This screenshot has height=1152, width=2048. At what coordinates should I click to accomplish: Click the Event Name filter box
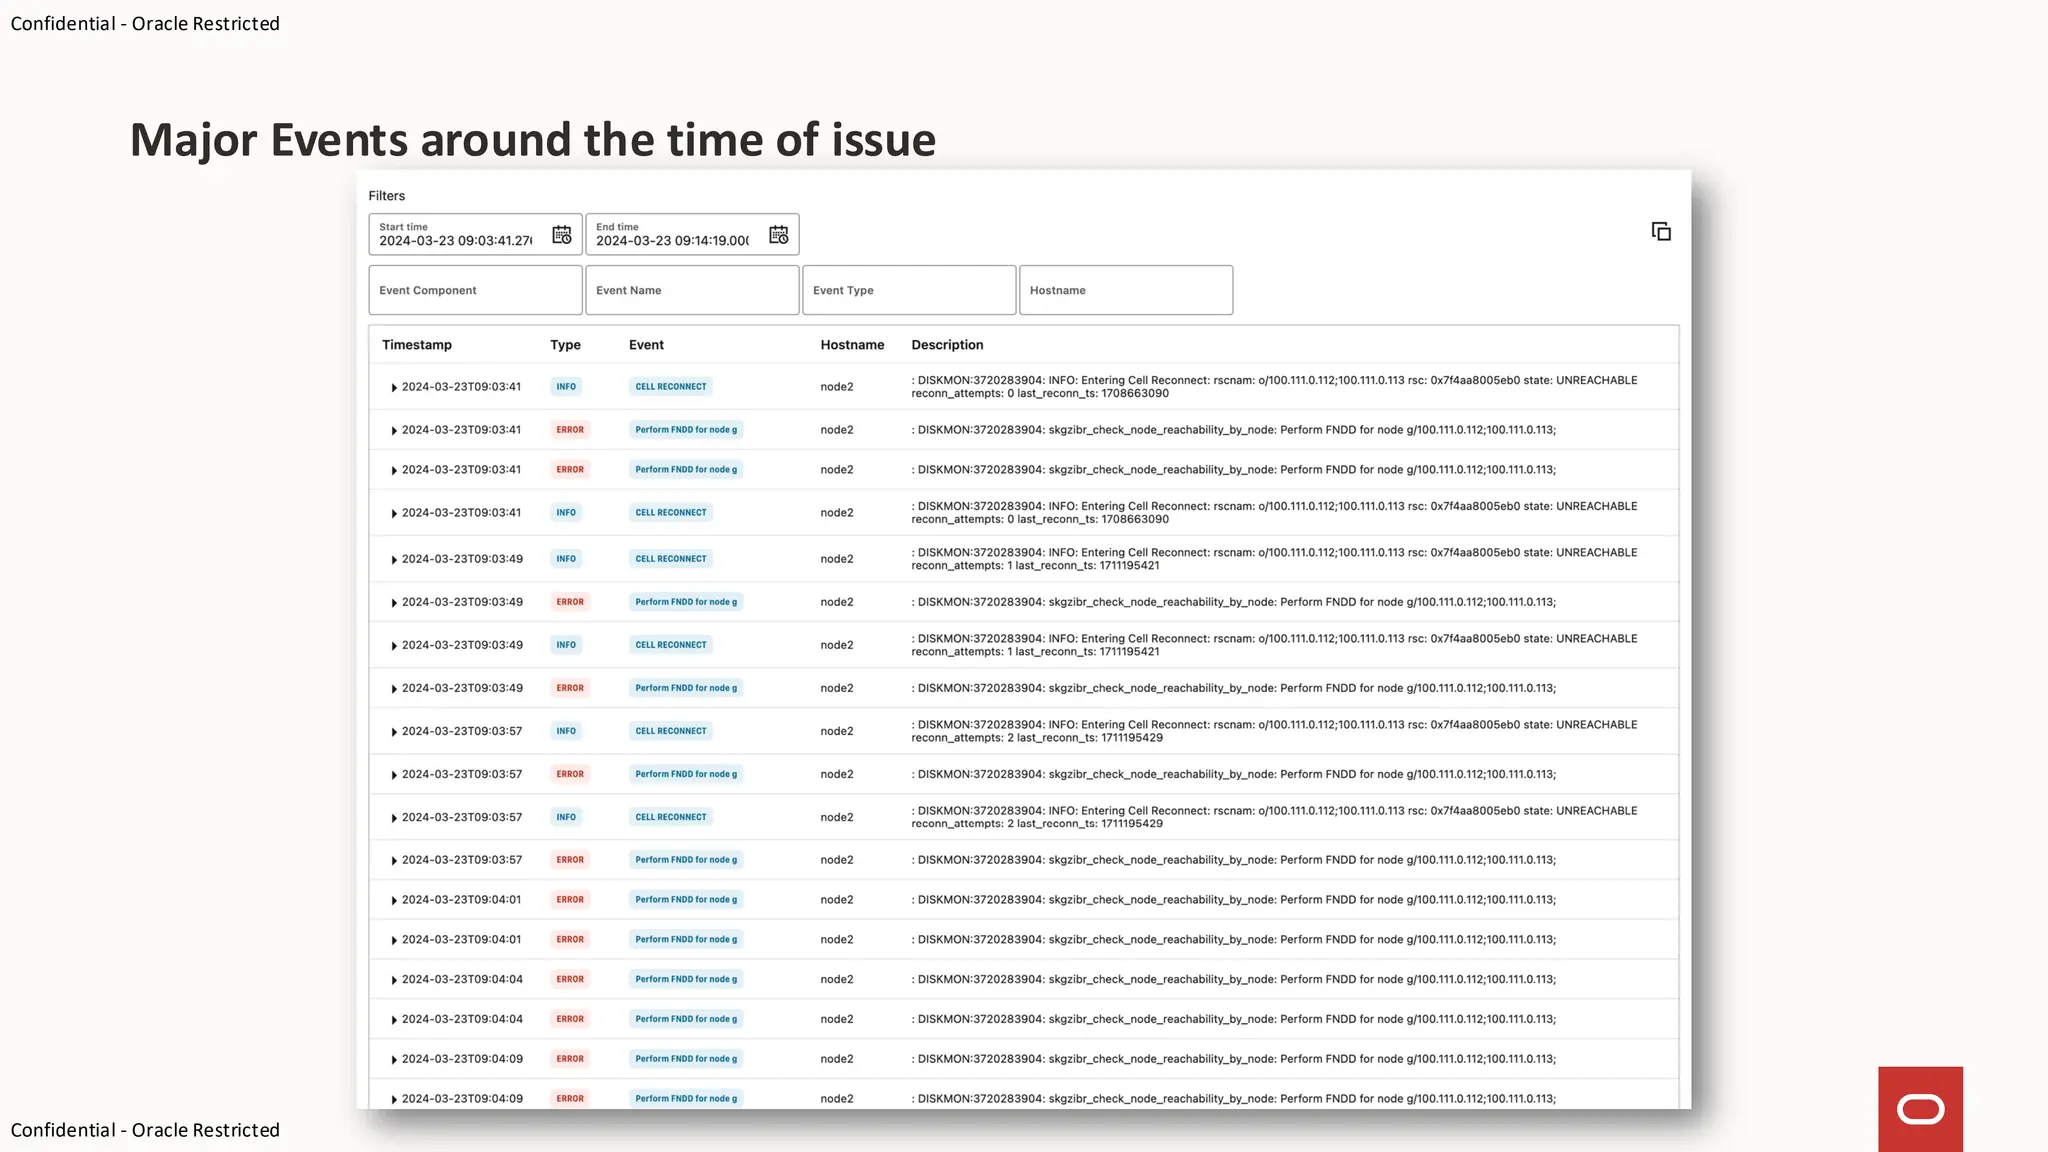[x=692, y=290]
